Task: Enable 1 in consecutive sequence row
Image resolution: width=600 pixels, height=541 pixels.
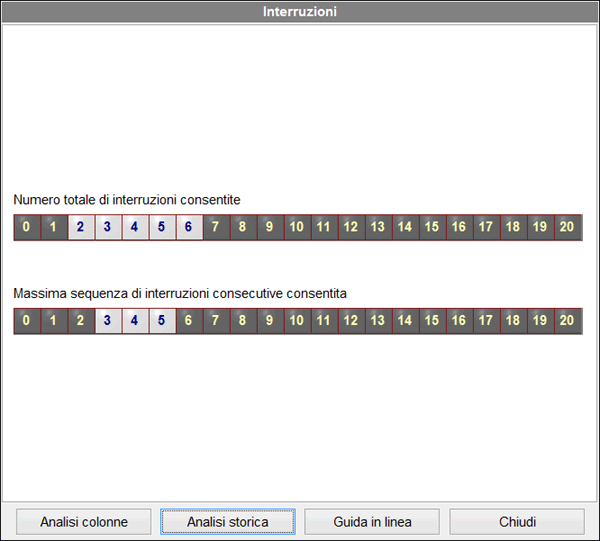Action: click(x=53, y=321)
